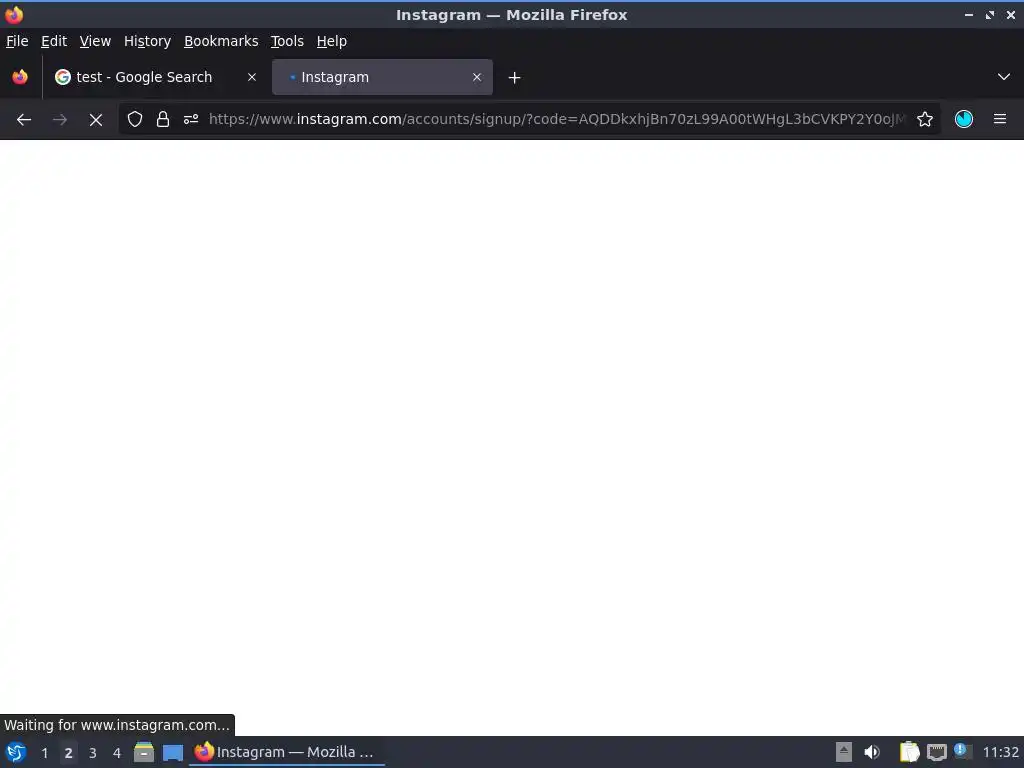Bookmark this page with the star

925,120
